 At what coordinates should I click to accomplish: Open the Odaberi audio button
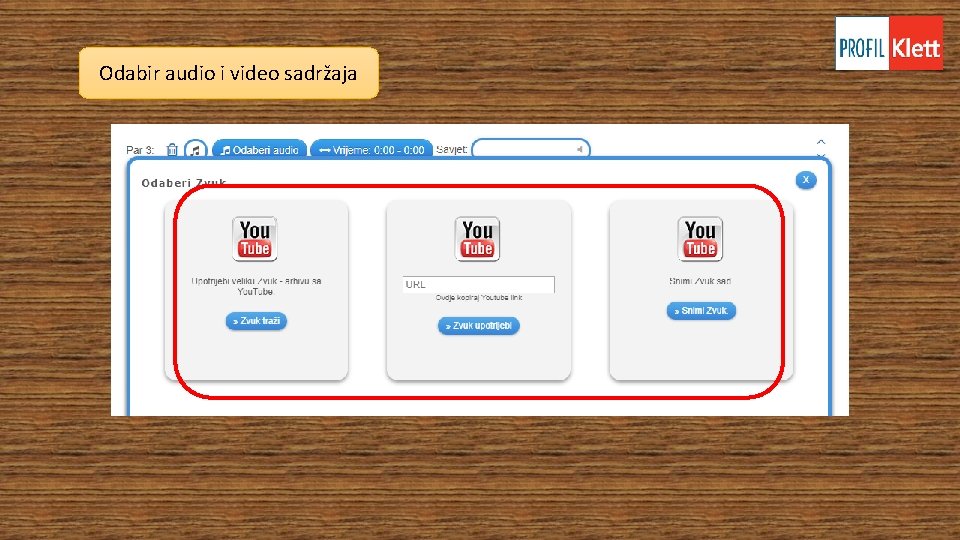(259, 149)
